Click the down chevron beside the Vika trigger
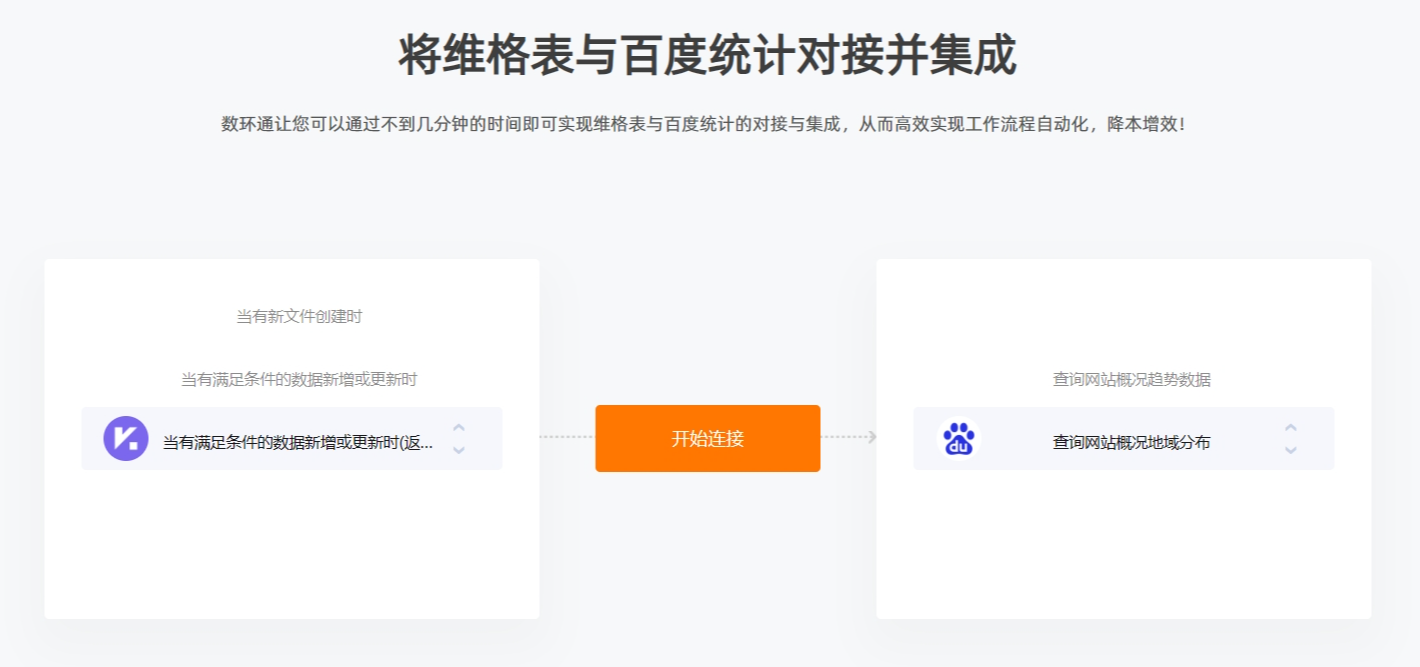The width and height of the screenshot is (1420, 667). 458,450
